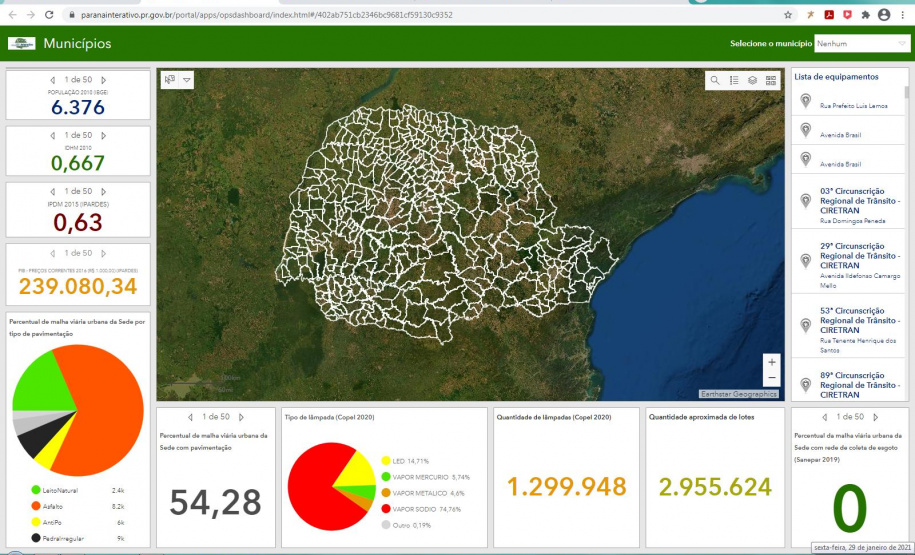Show the map legend panel
Image resolution: width=915 pixels, height=555 pixels.
coord(733,80)
